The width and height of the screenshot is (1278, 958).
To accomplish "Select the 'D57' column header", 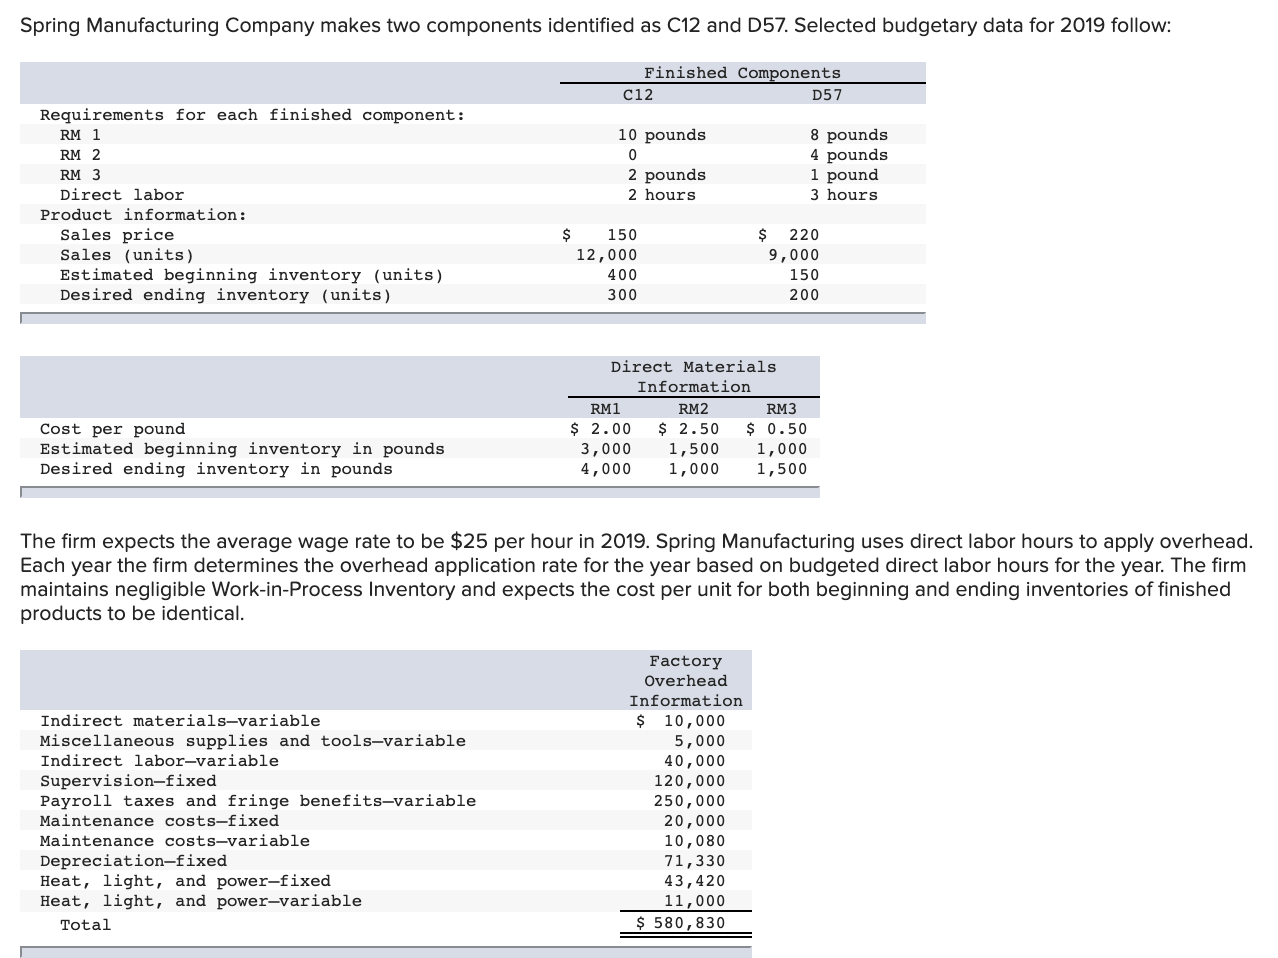I will (x=827, y=95).
